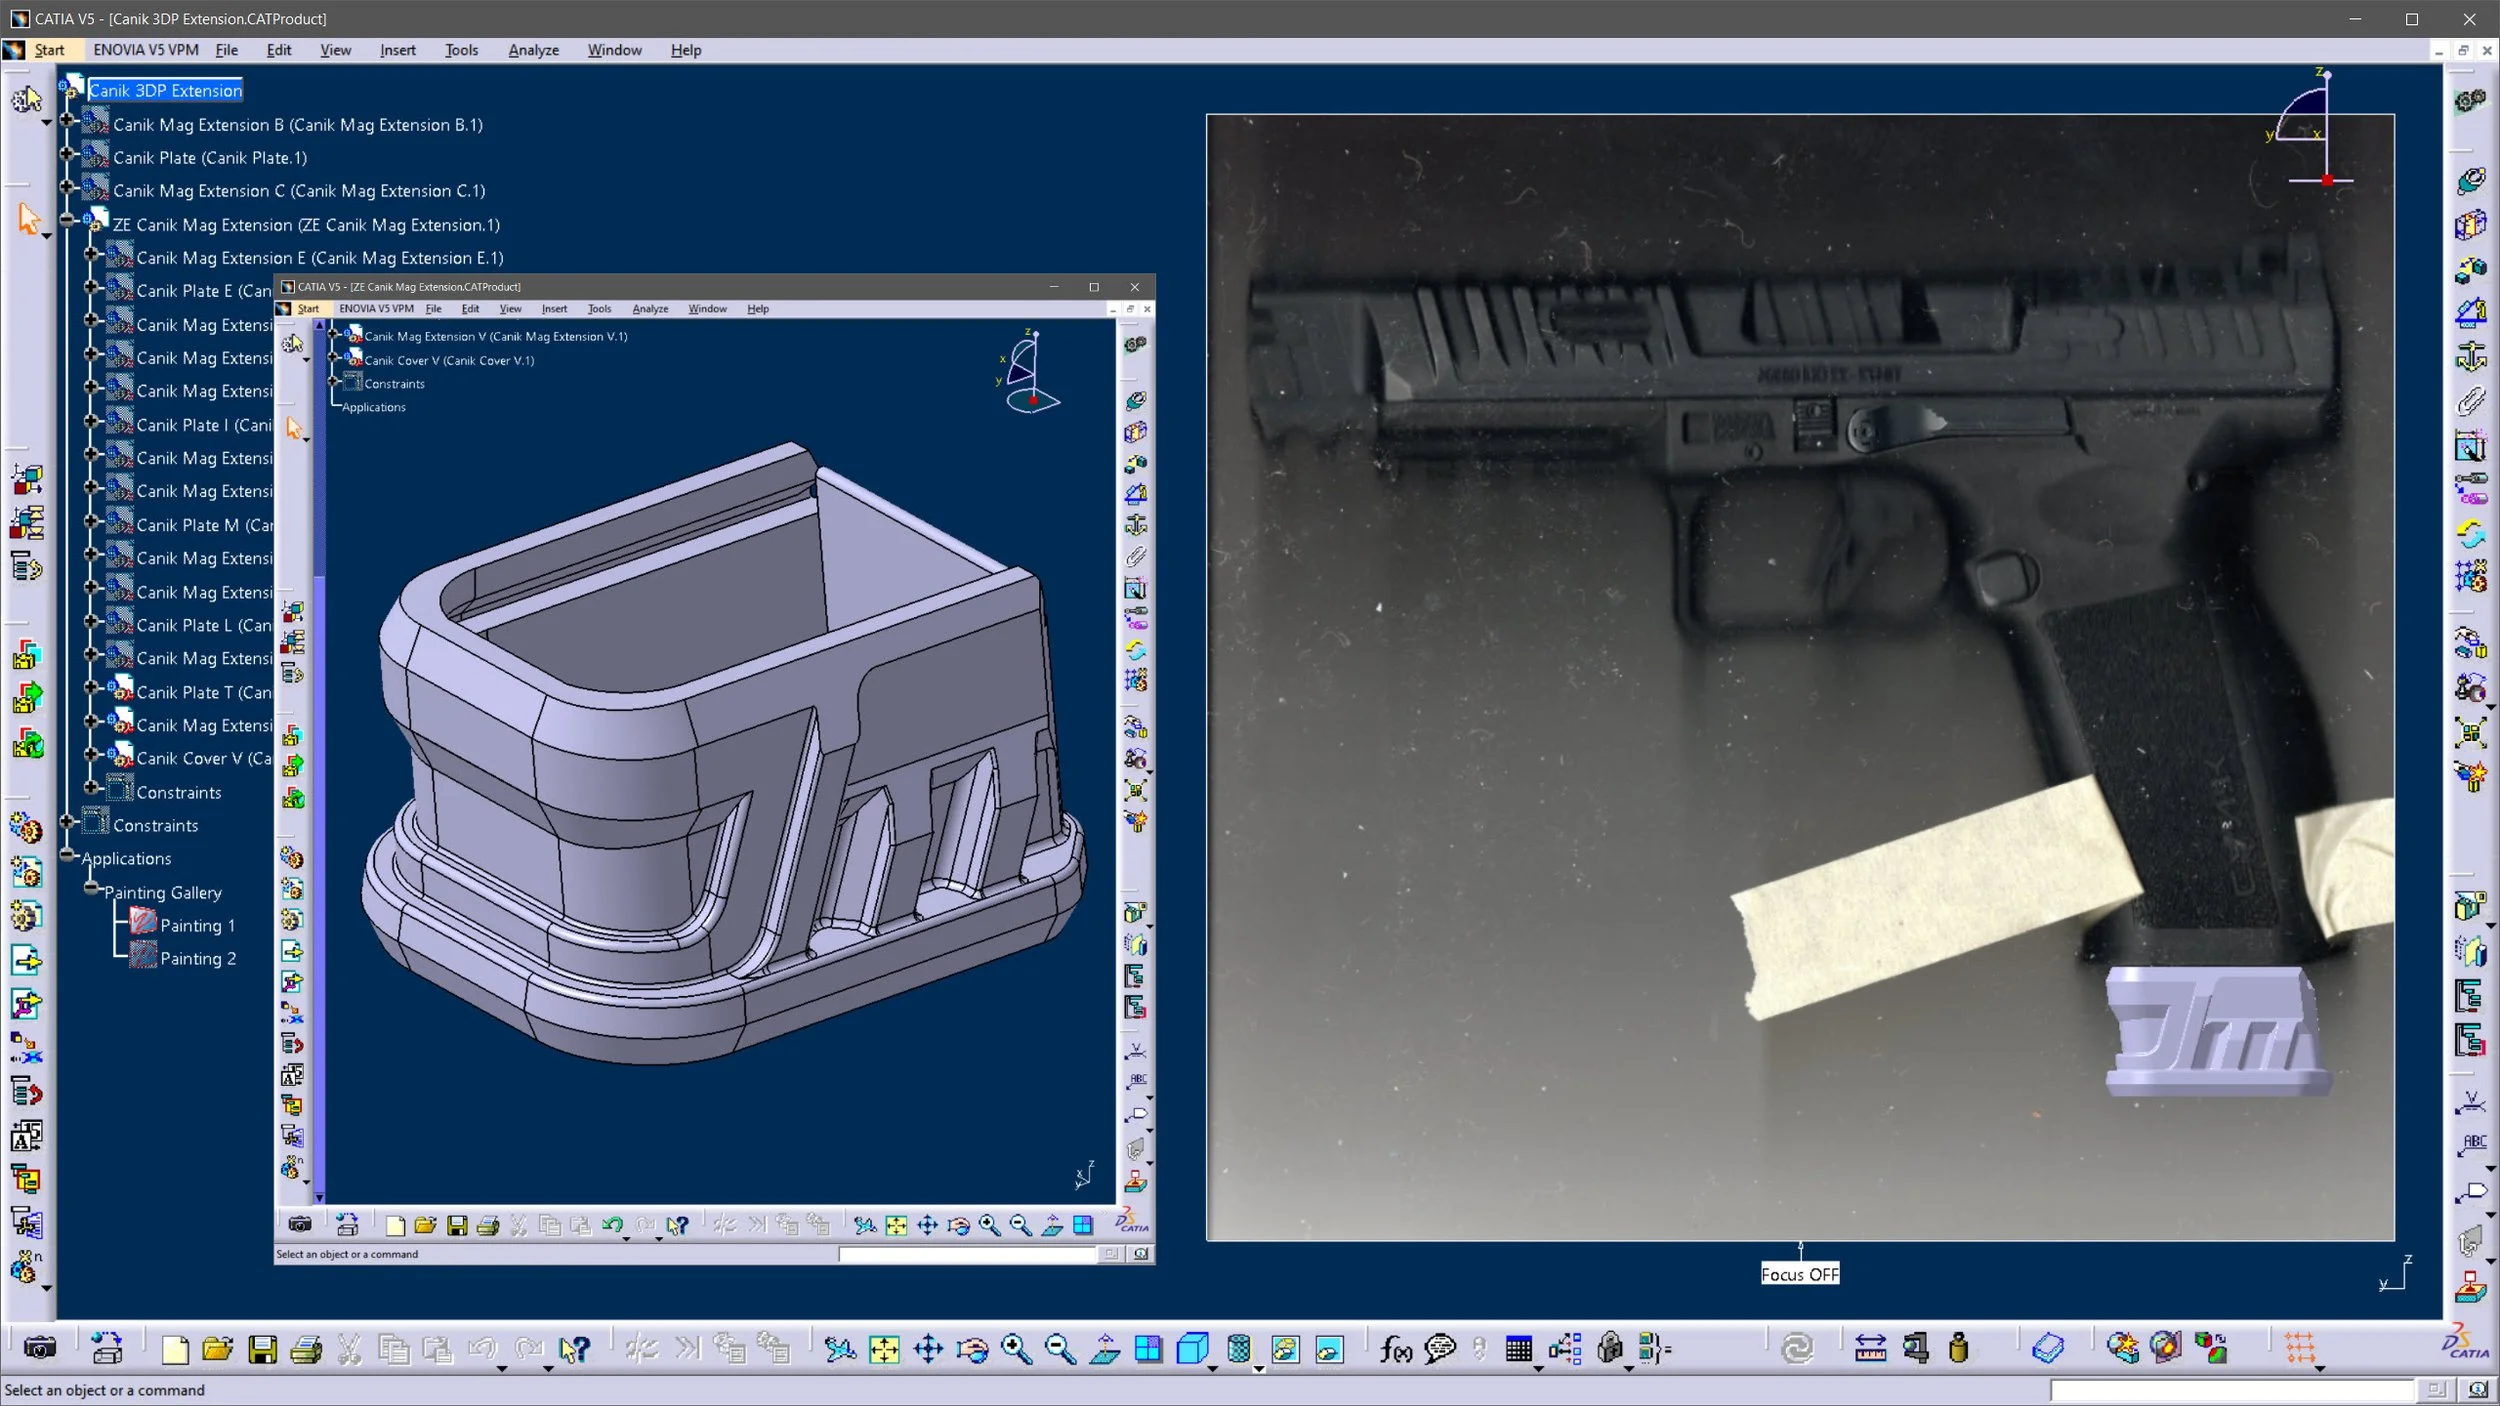The image size is (2500, 1406).
Task: Open the Analyze menu in main window
Action: 533,50
